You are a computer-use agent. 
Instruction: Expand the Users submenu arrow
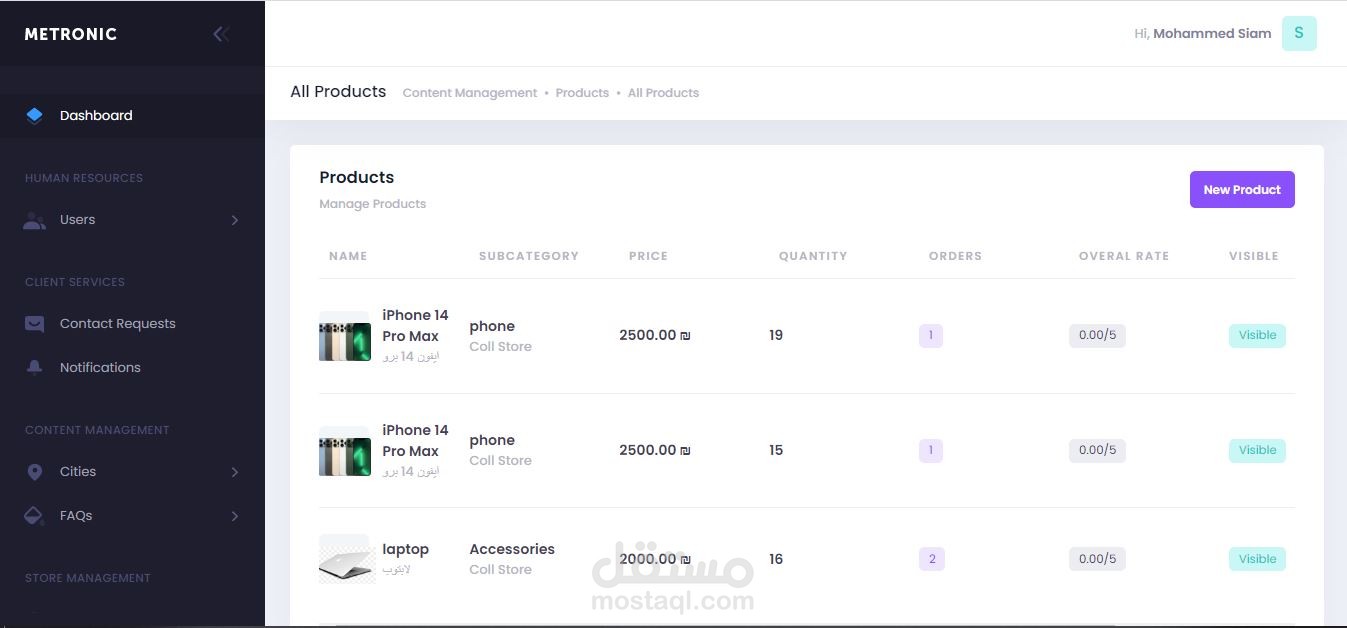(x=235, y=220)
